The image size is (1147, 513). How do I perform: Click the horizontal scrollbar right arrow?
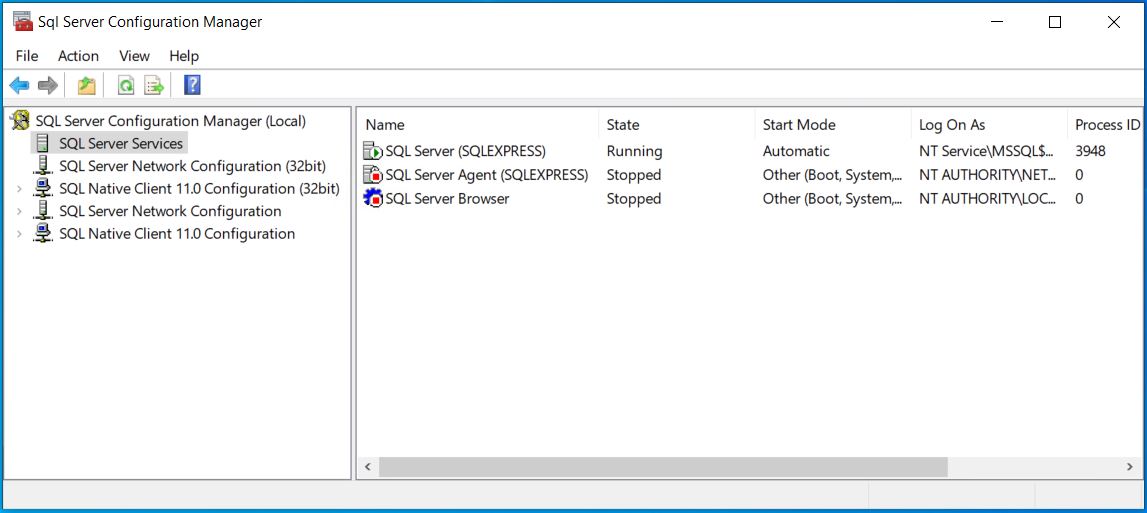pos(1130,466)
